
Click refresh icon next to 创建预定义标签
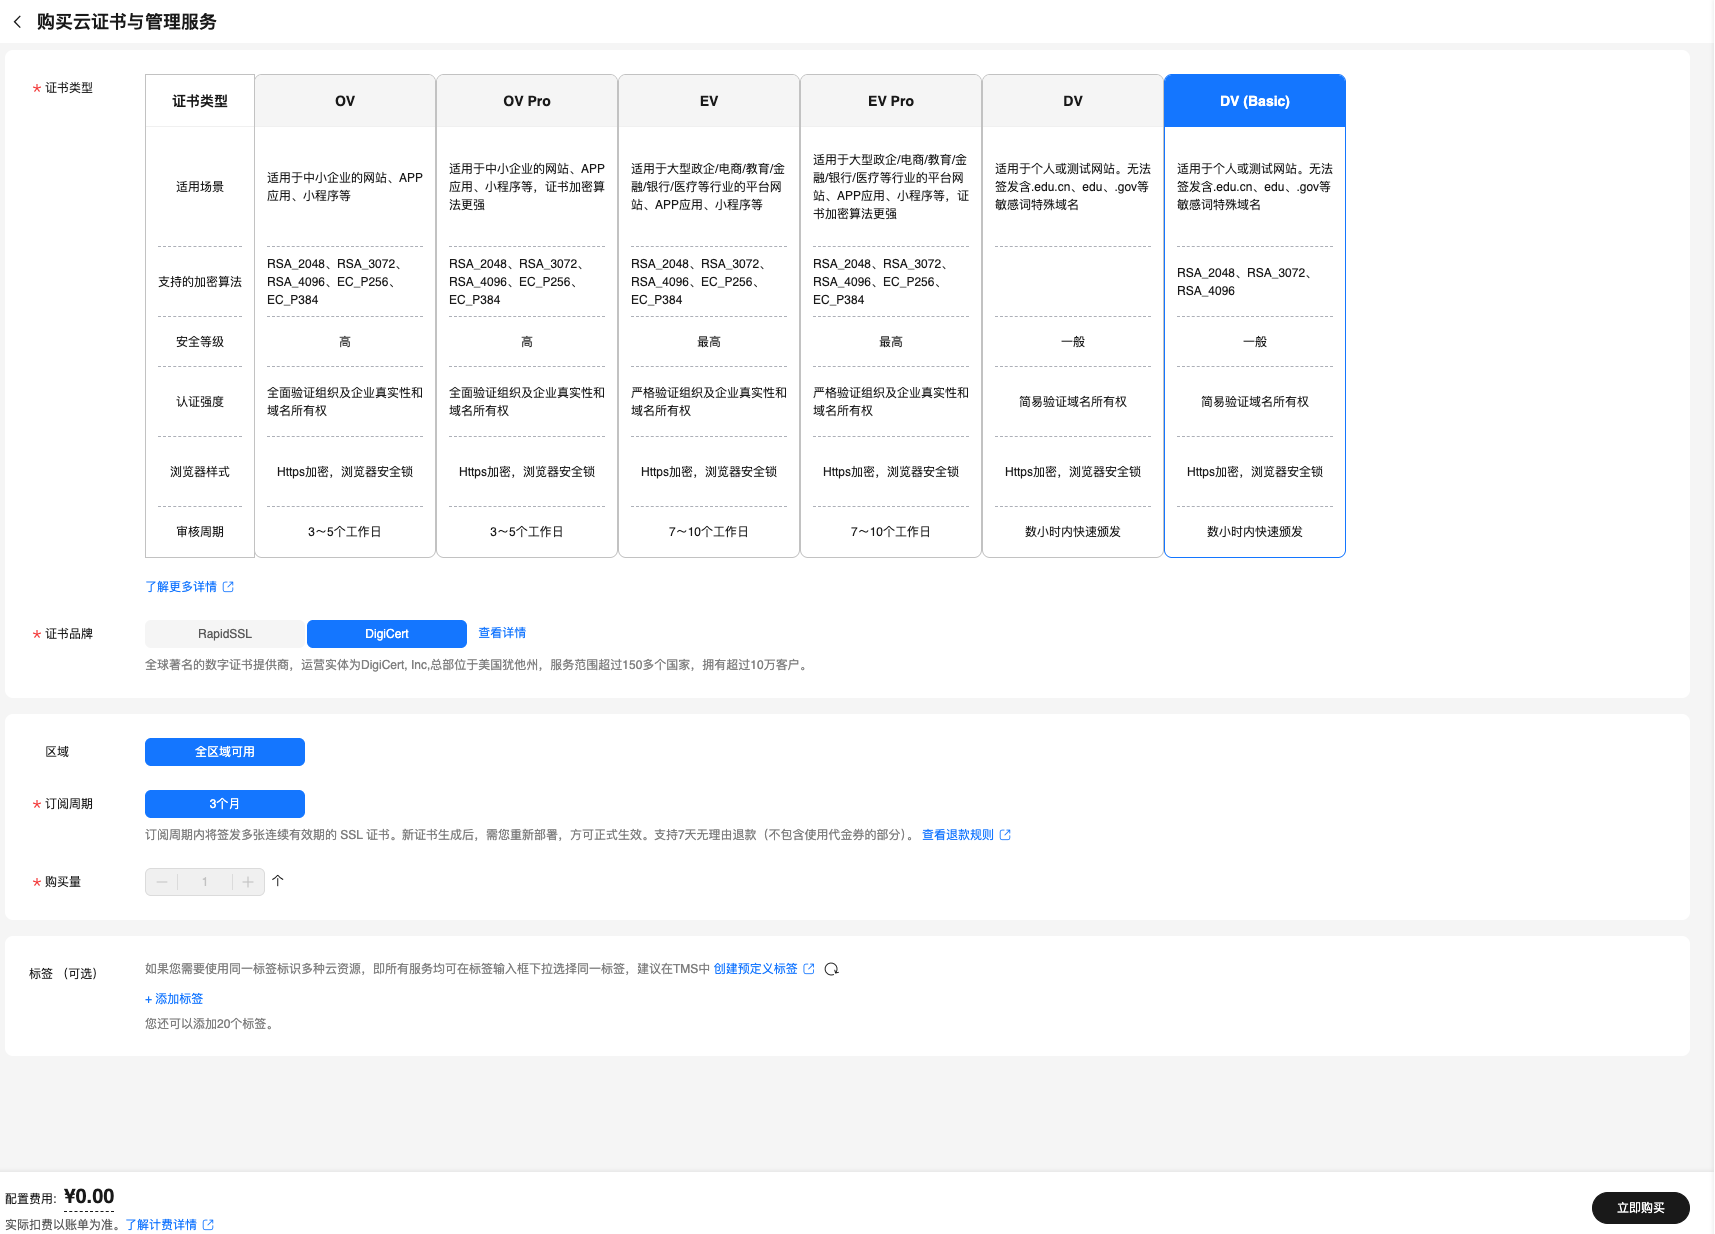pyautogui.click(x=831, y=969)
